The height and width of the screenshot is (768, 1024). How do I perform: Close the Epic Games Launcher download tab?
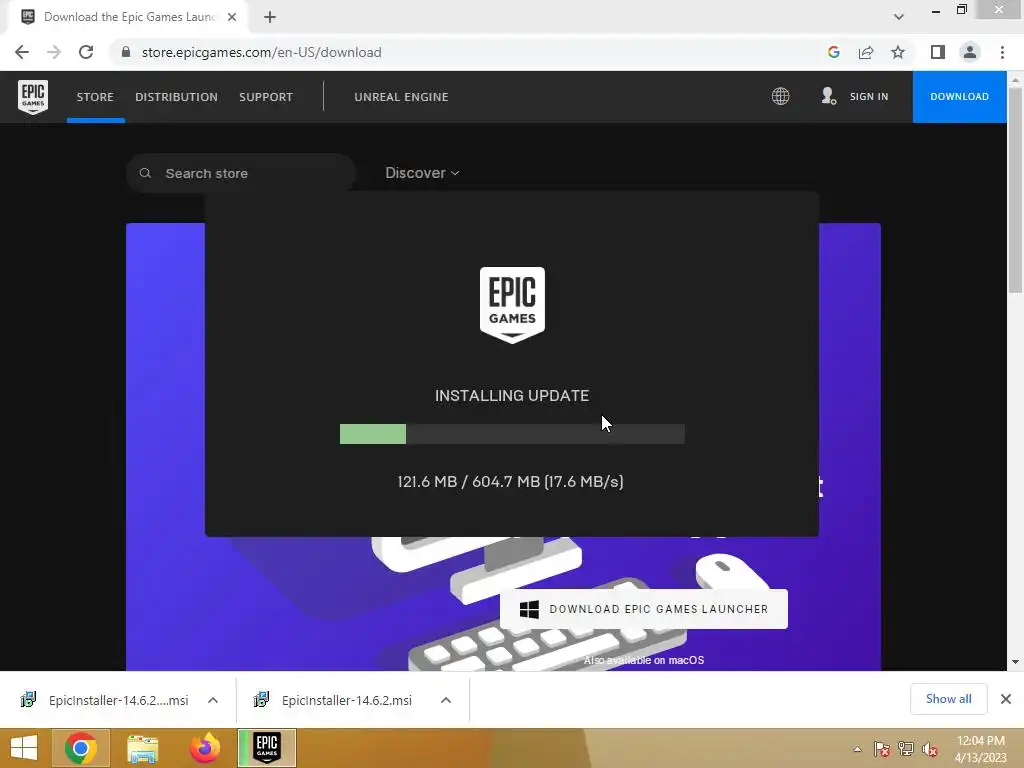(232, 17)
